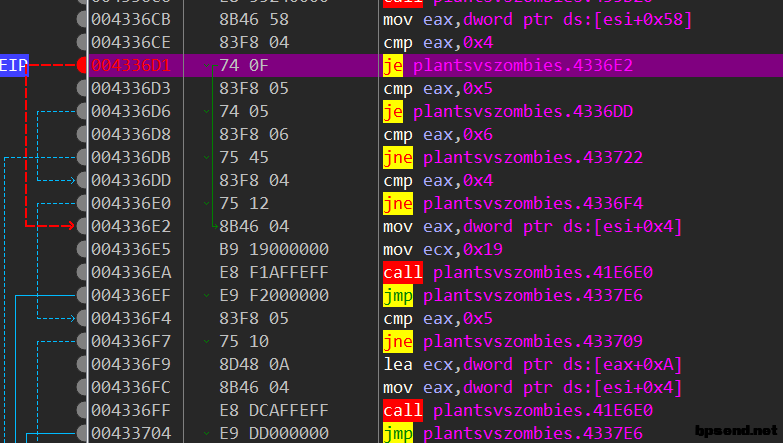Viewport: 783px width, 443px height.
Task: Click bytes '75 10'
Action: 244,341
